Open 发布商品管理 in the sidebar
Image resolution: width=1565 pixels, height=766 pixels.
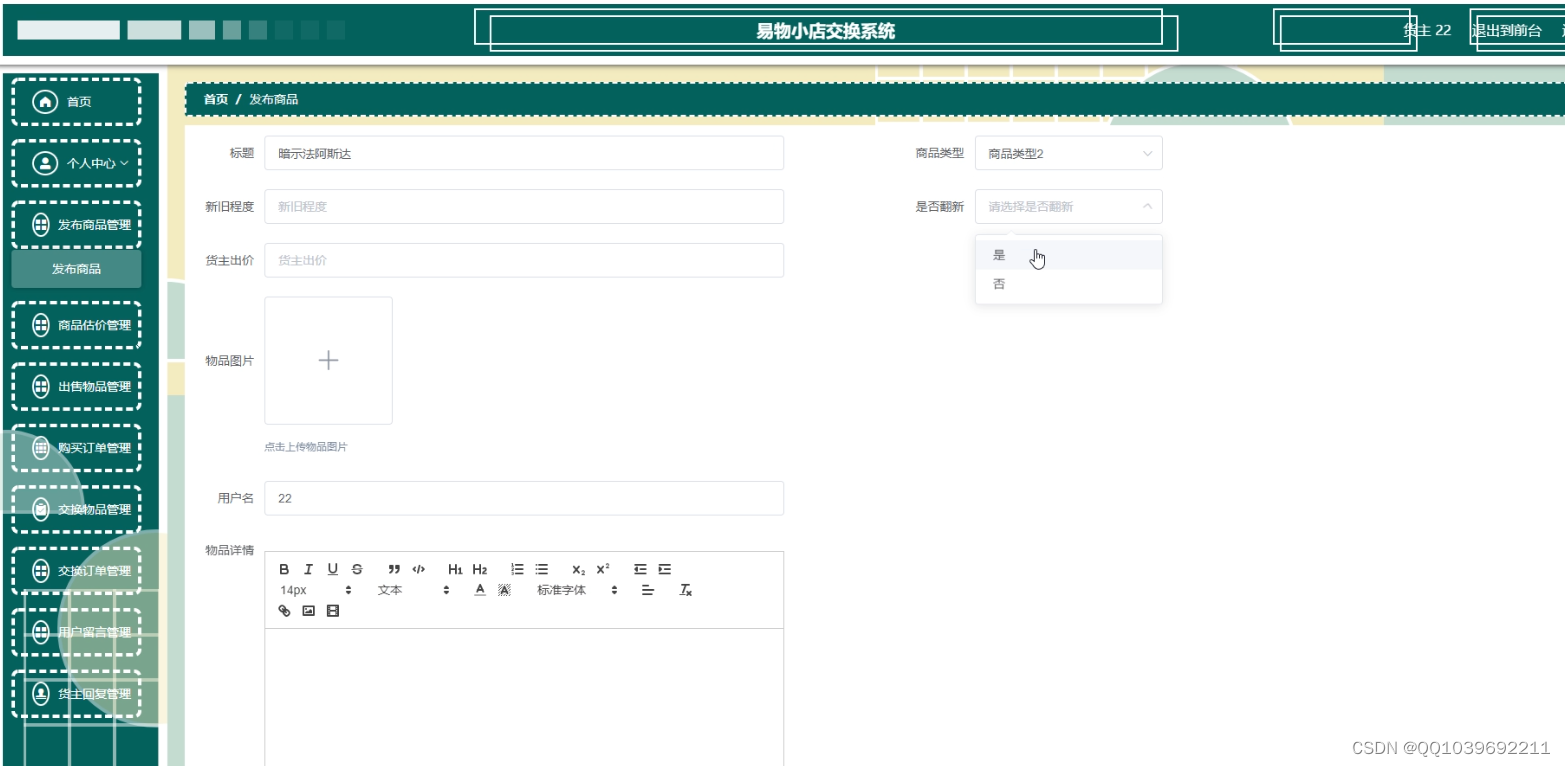(76, 225)
